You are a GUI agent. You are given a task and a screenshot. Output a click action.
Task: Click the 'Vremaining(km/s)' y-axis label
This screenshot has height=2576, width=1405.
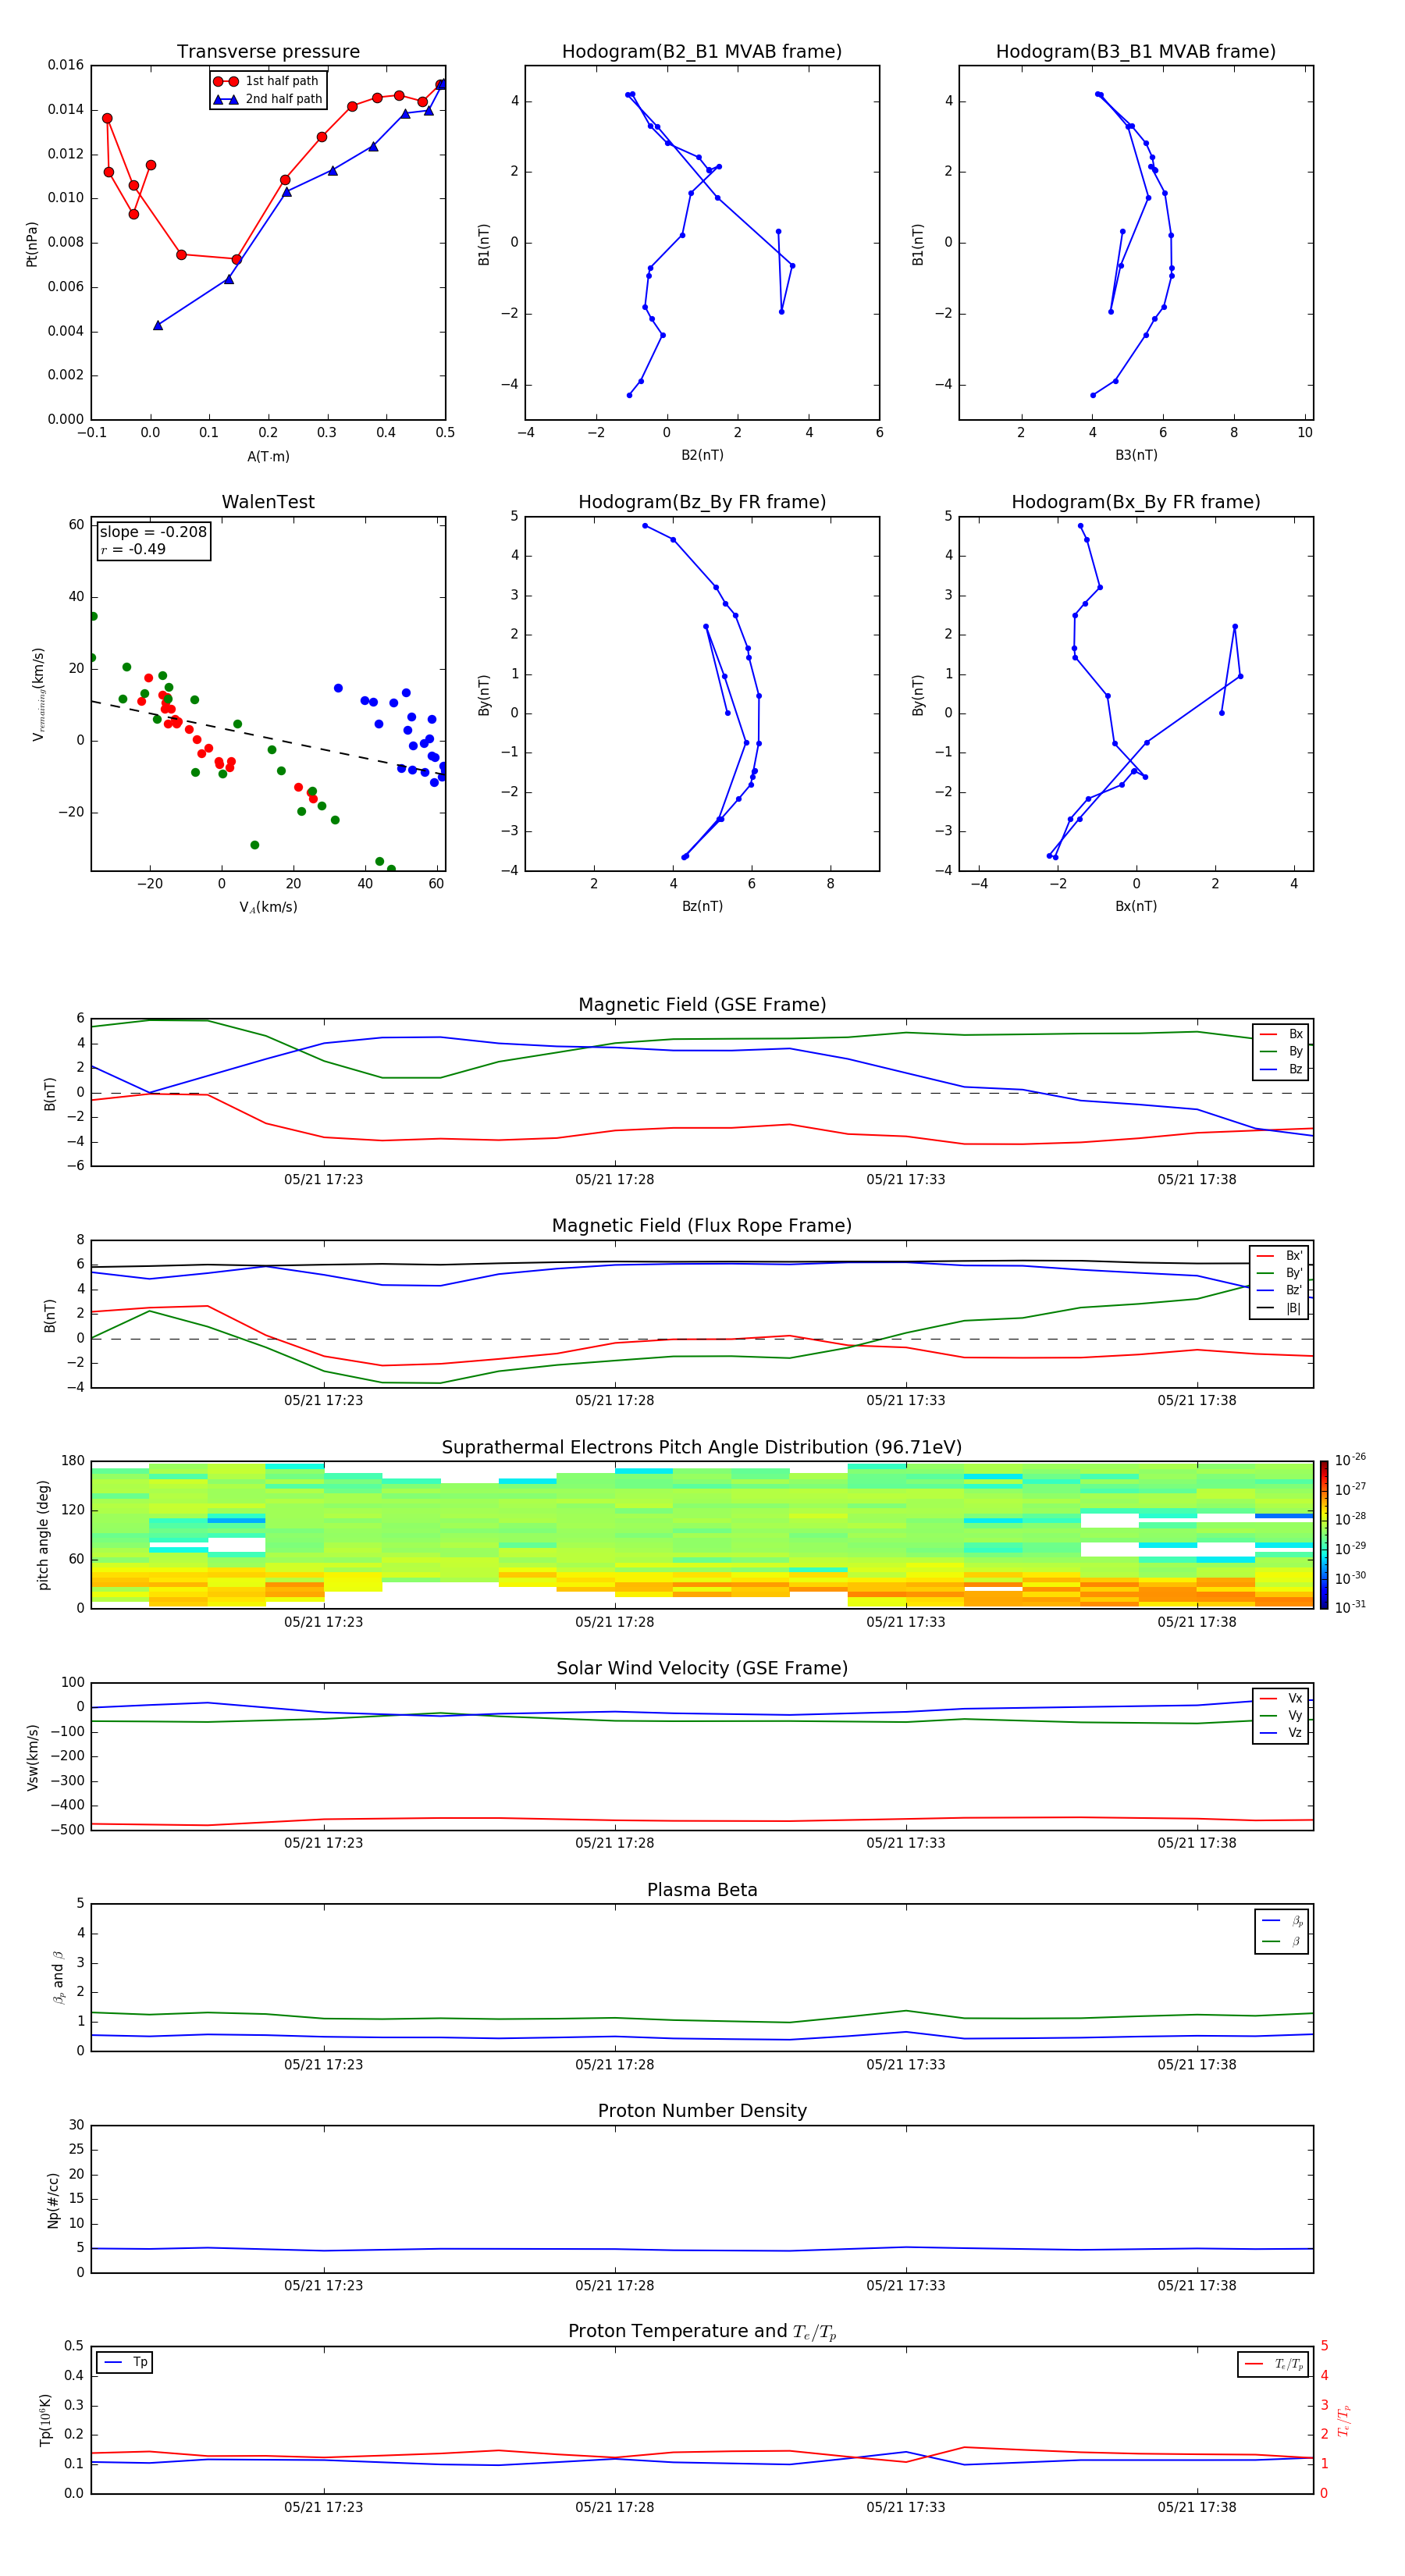pos(38,694)
